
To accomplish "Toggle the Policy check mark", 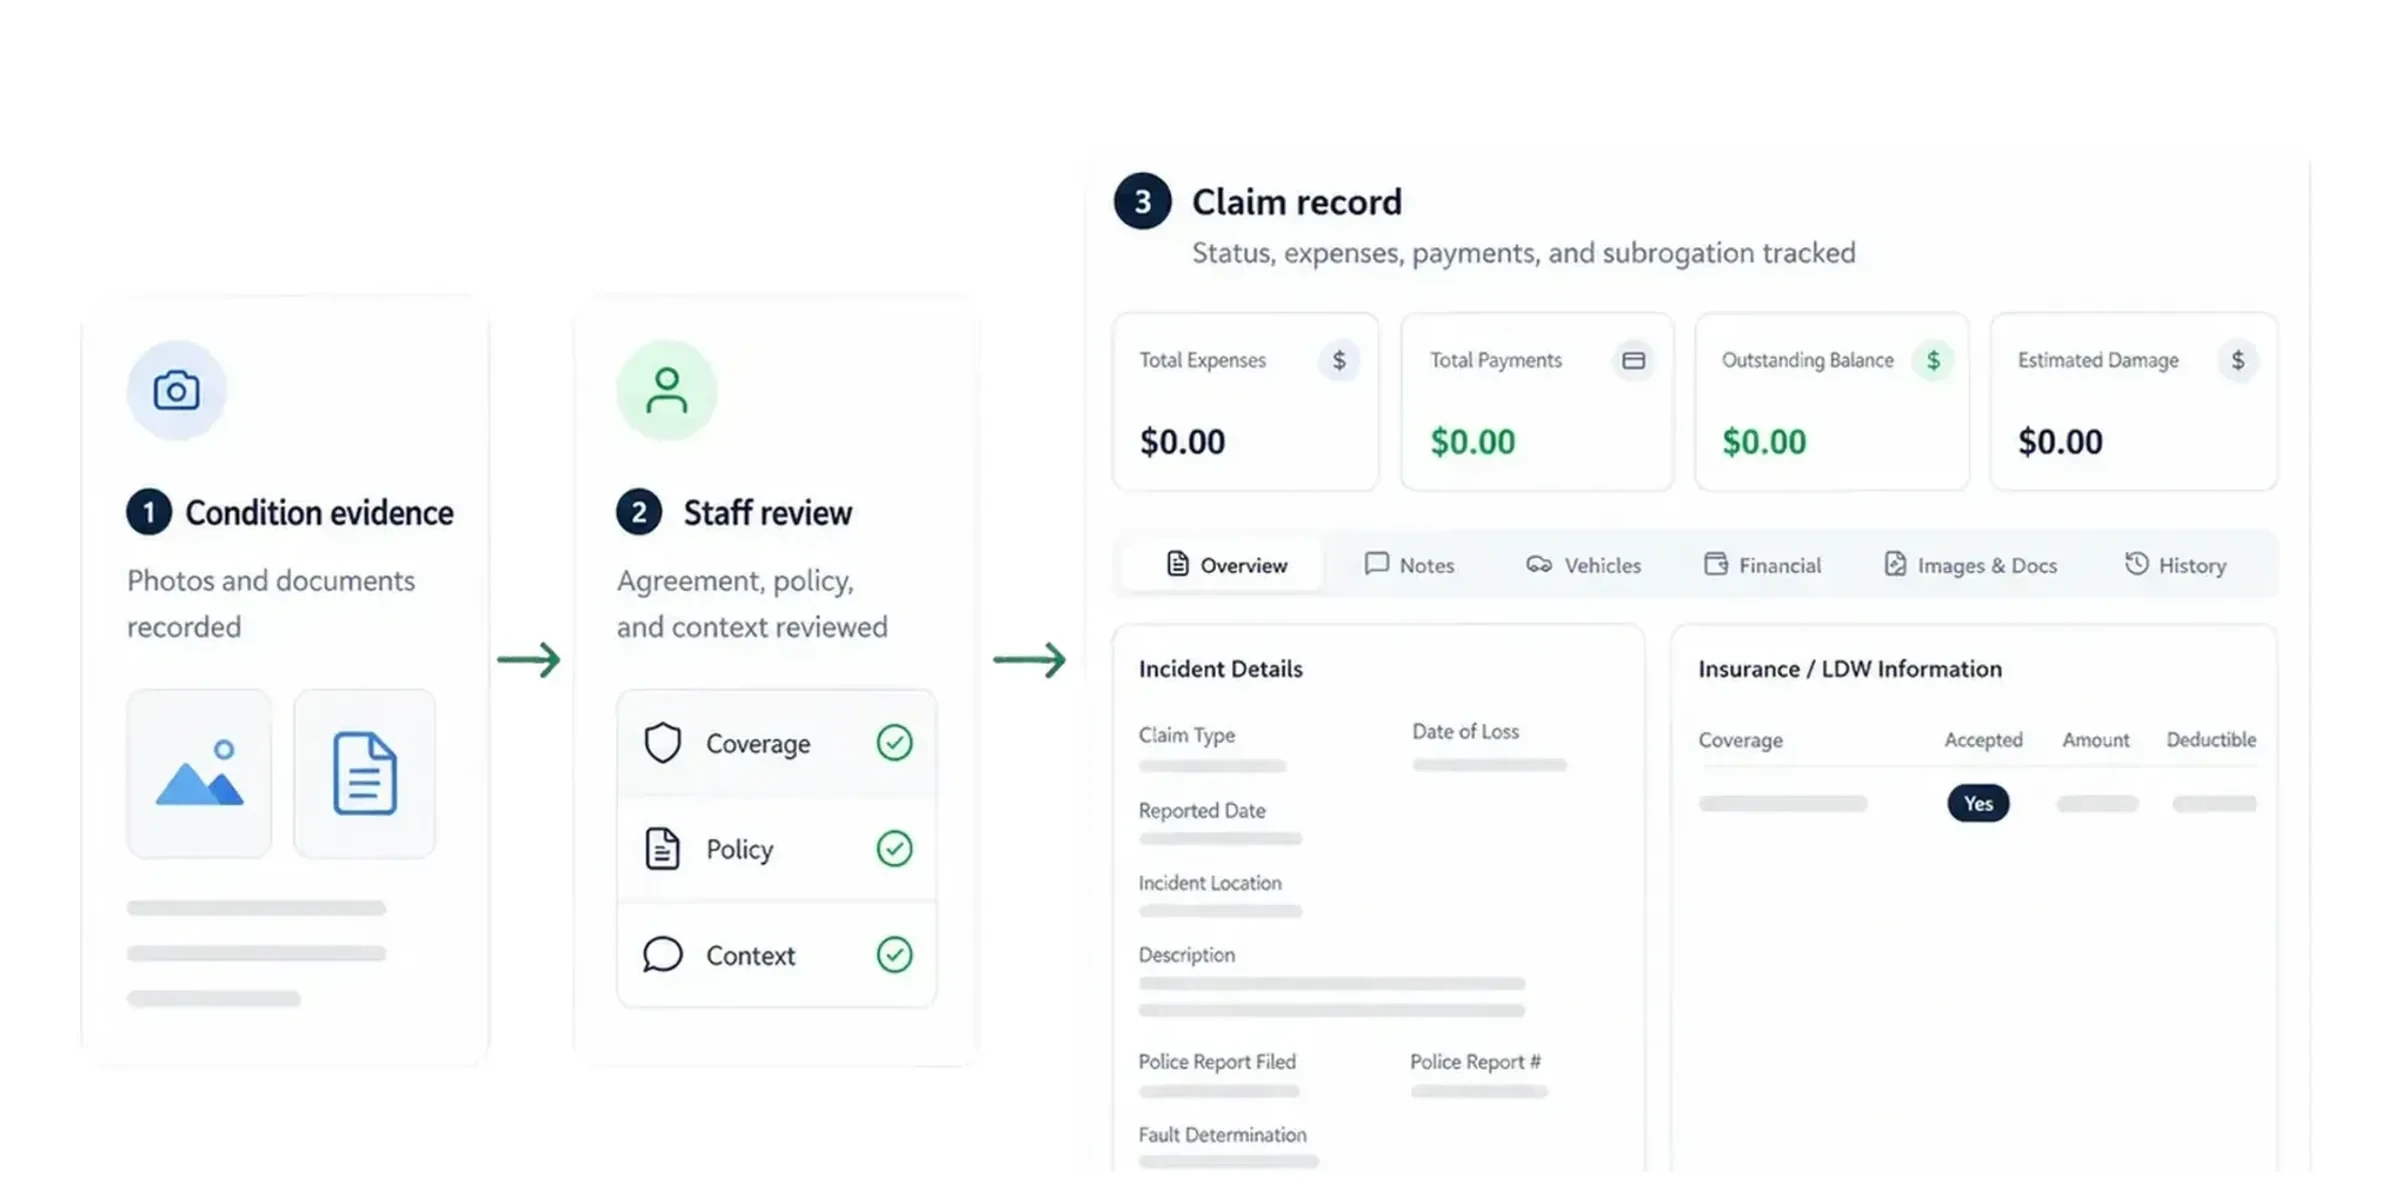I will click(x=894, y=849).
